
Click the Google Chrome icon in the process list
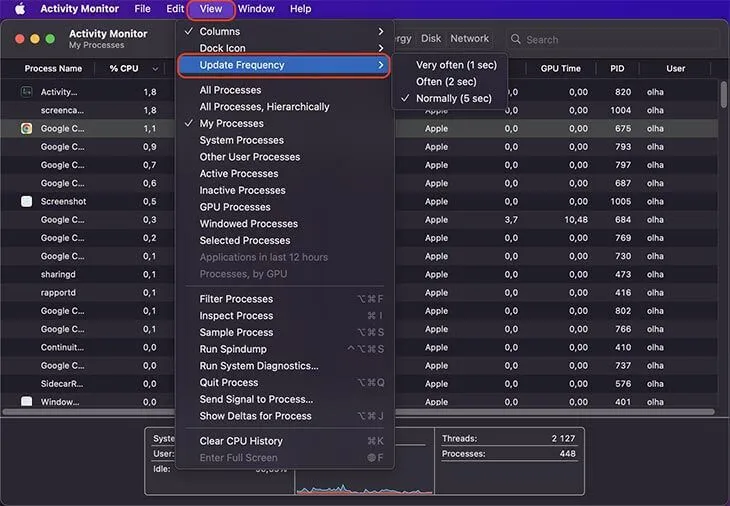point(27,128)
